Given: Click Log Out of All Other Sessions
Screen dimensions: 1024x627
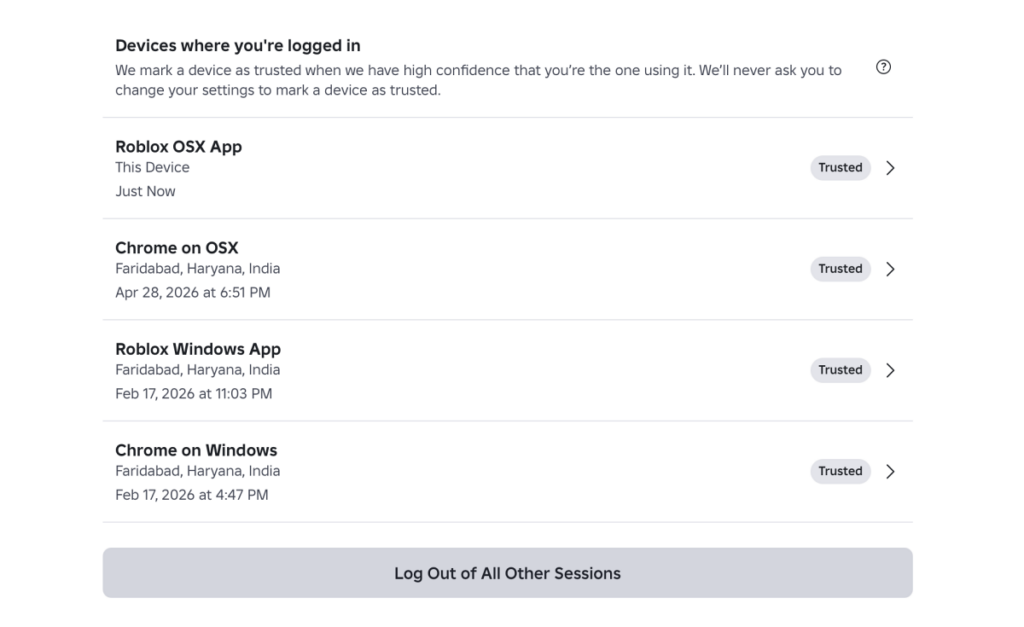Looking at the screenshot, I should pyautogui.click(x=508, y=573).
